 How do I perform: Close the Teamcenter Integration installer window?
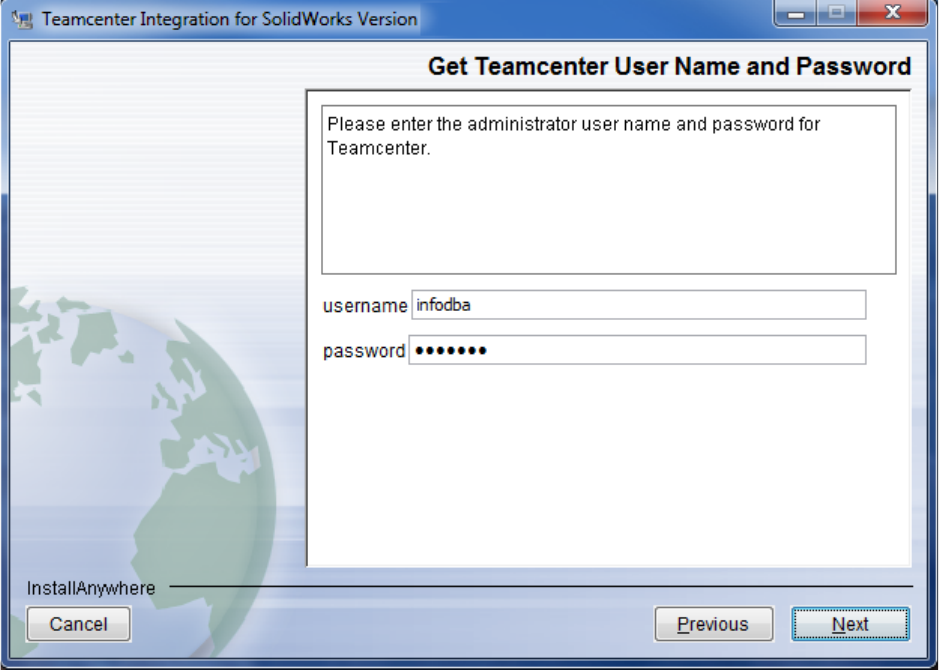(892, 13)
